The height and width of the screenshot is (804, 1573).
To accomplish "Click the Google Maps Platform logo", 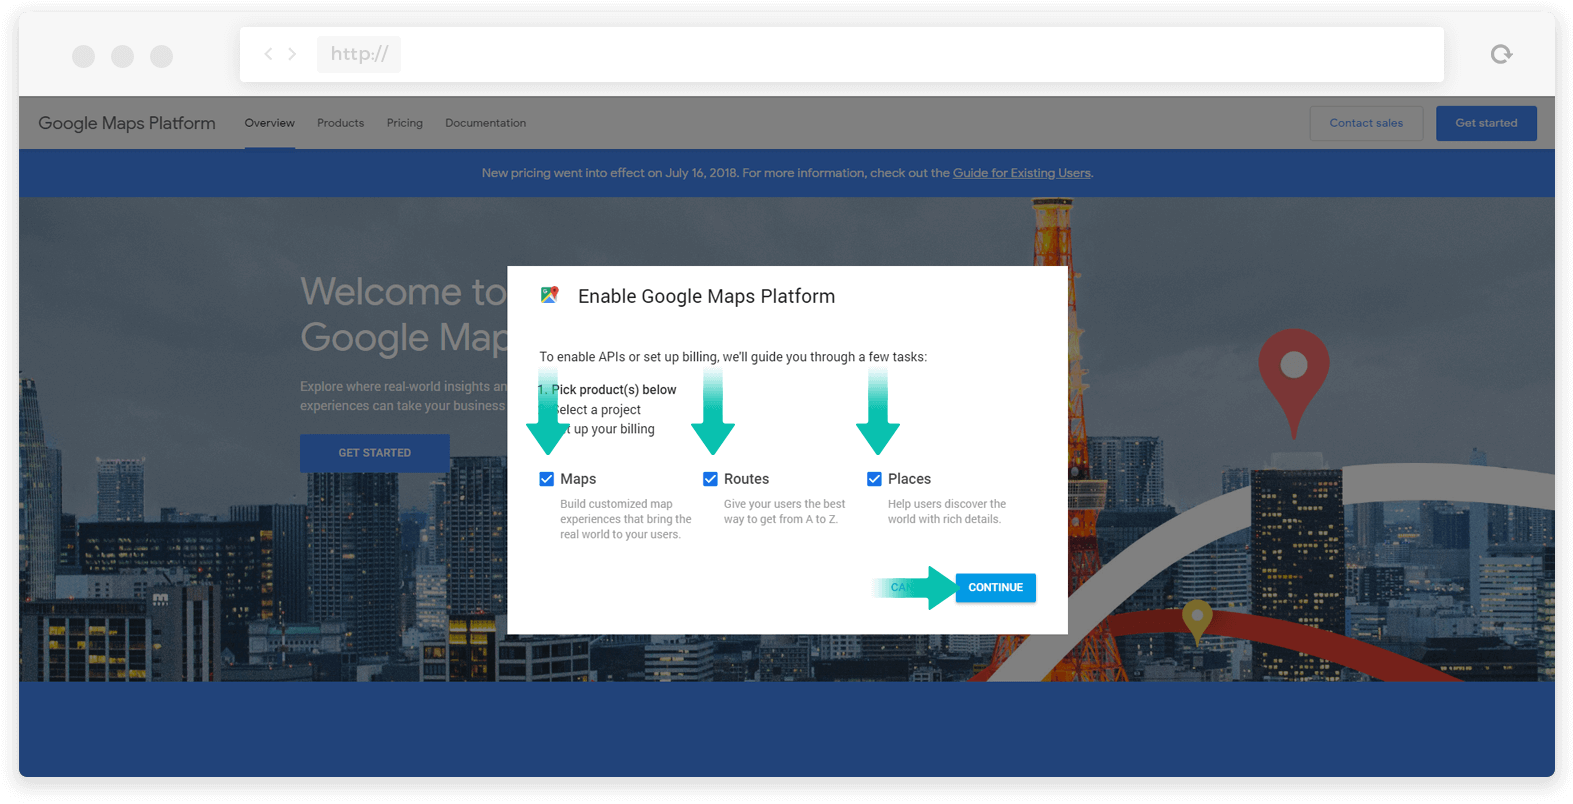I will click(127, 123).
